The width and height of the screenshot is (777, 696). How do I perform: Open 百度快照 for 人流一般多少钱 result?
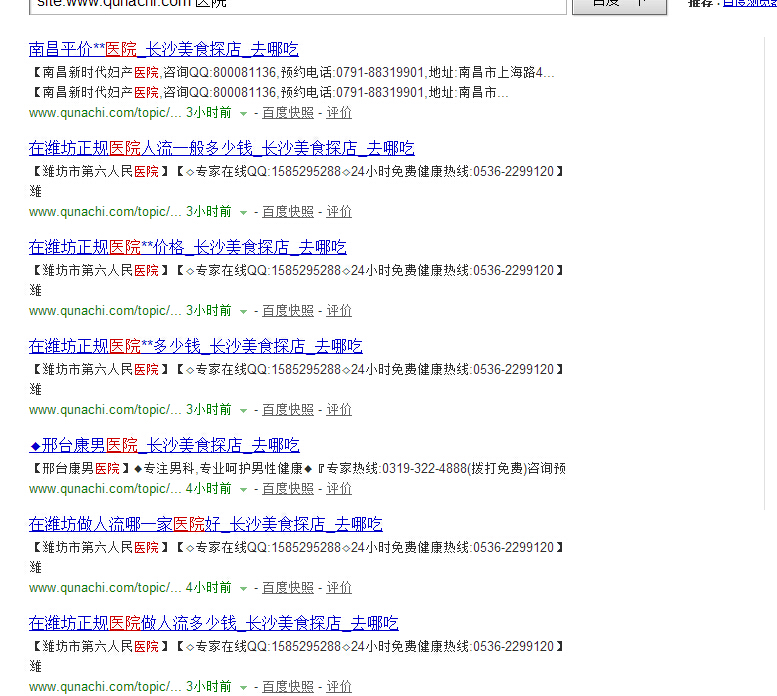288,212
